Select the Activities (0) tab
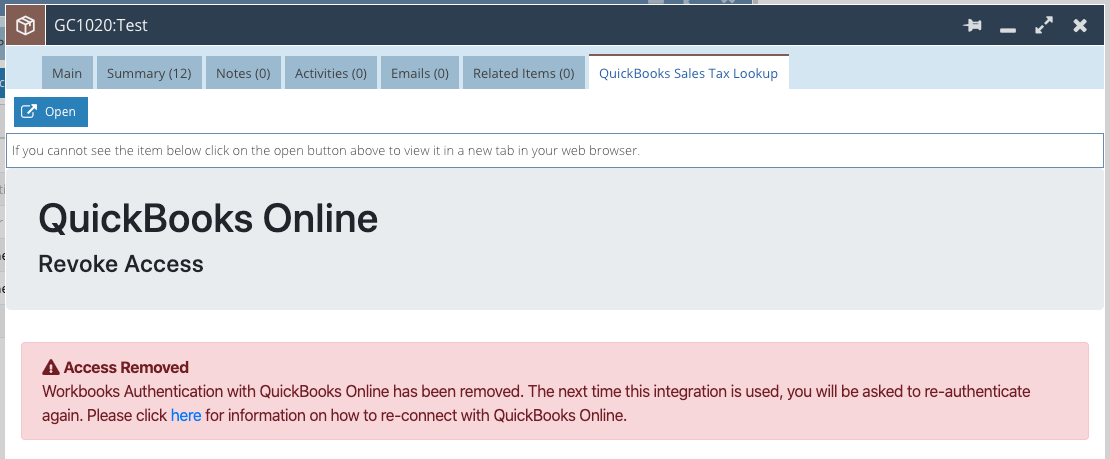The height and width of the screenshot is (459, 1110). click(331, 73)
